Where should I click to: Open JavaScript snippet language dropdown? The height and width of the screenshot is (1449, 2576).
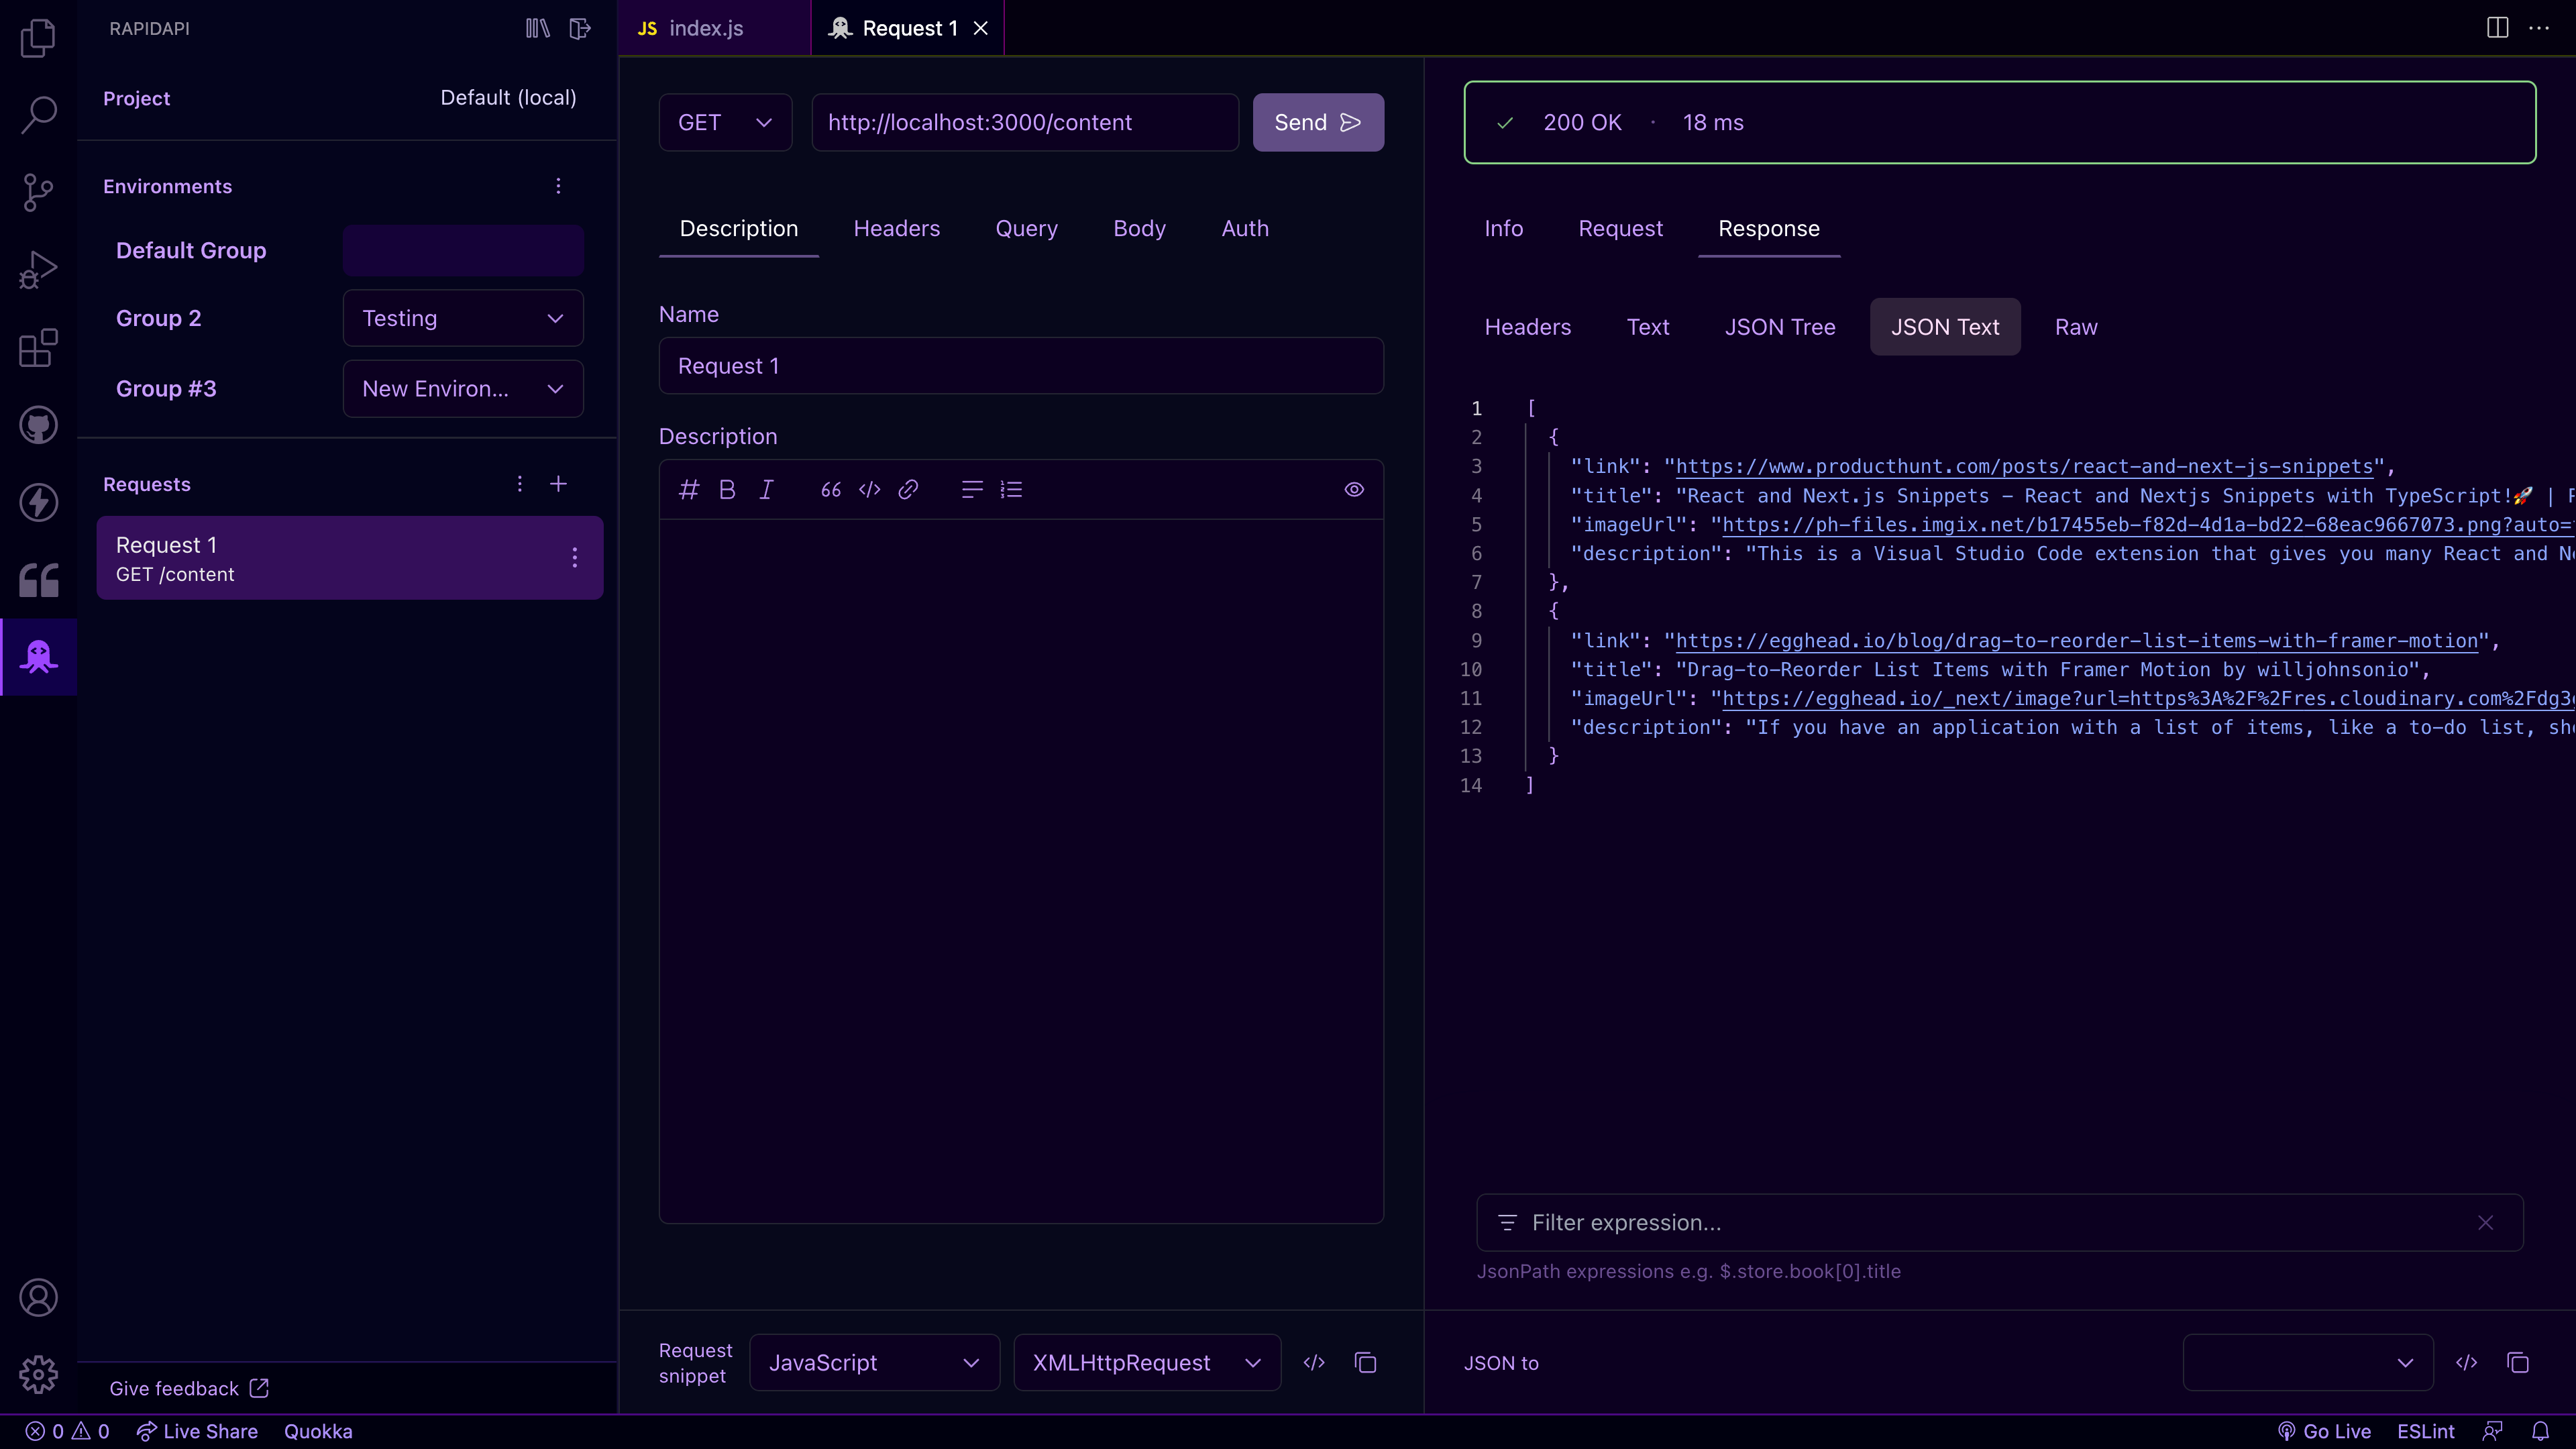click(x=874, y=1363)
